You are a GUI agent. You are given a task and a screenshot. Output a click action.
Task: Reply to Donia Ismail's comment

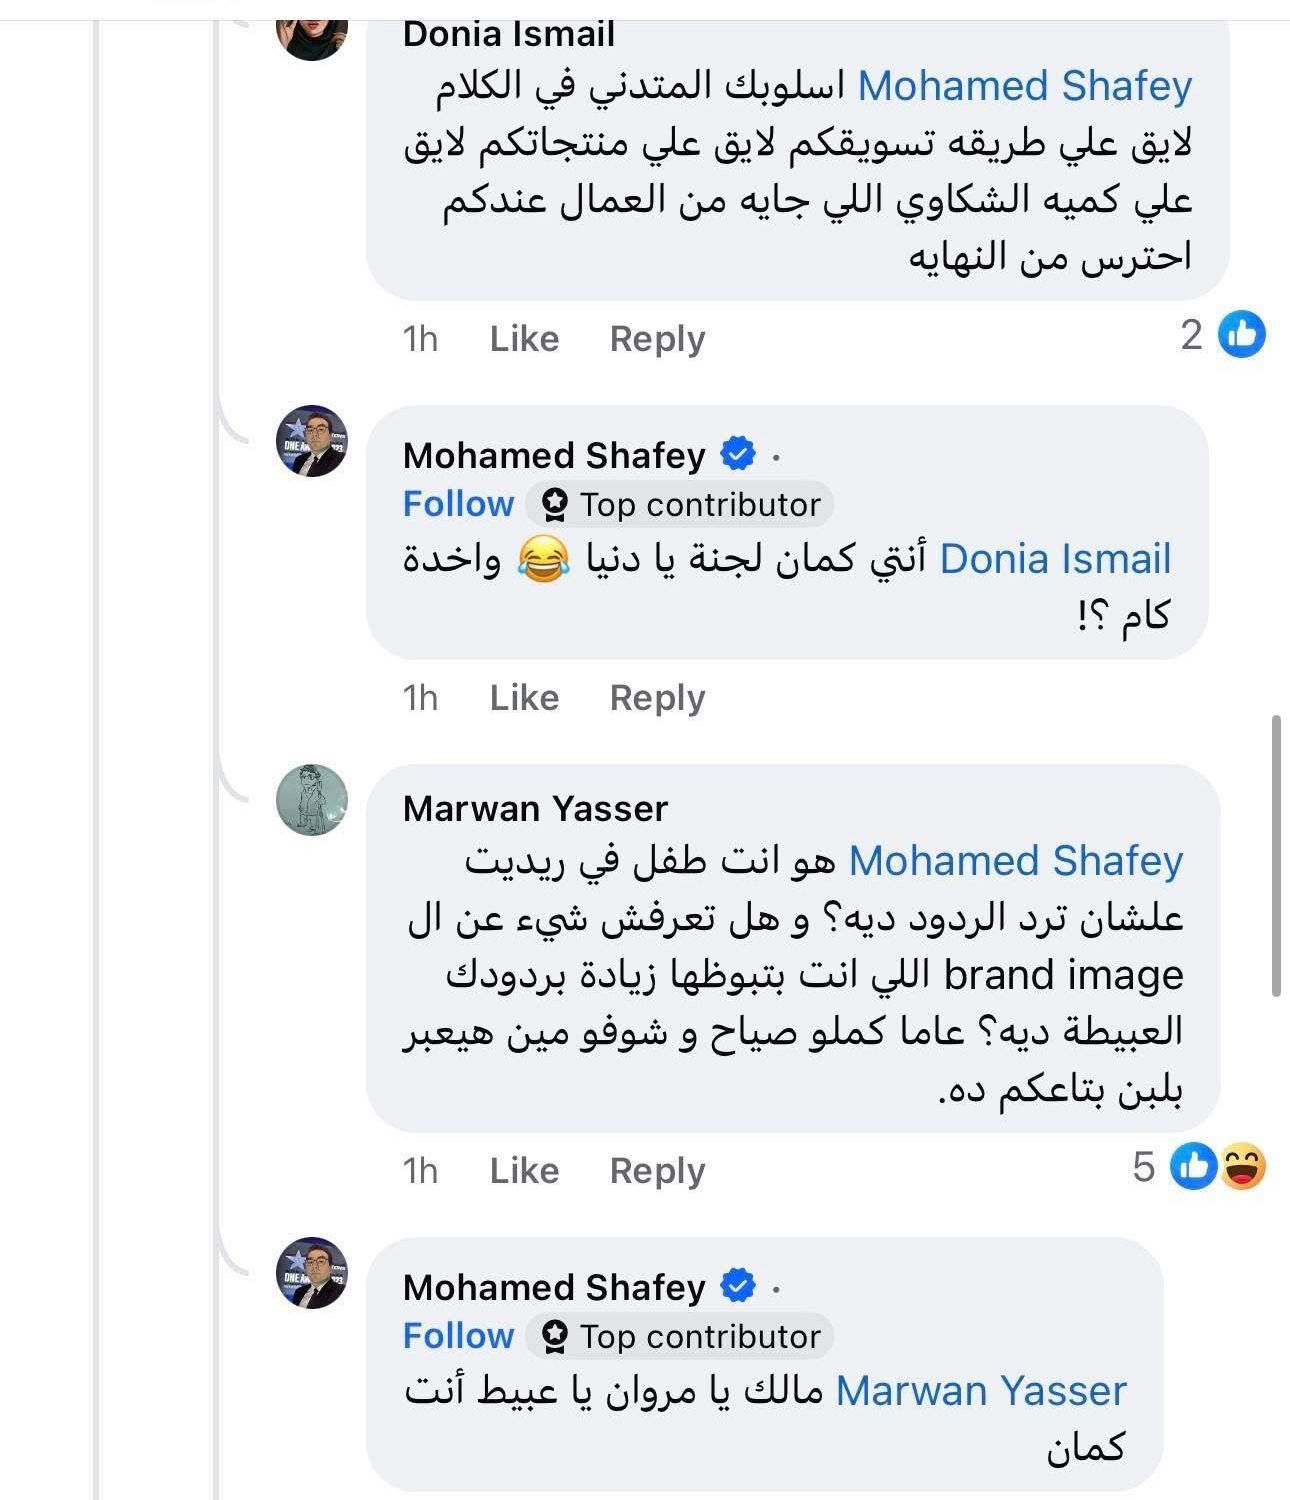[657, 339]
